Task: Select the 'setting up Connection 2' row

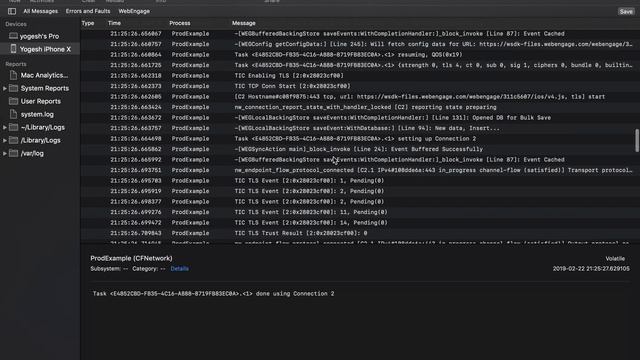Action: click(357, 139)
